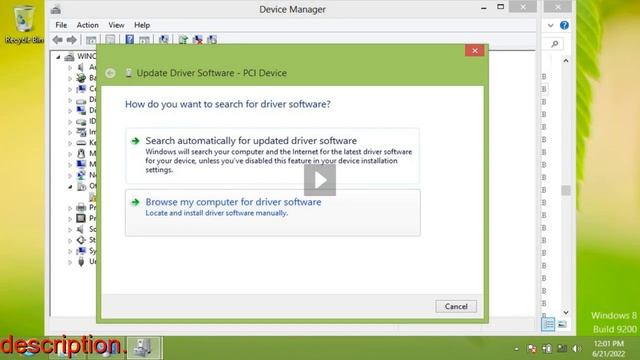Select the USB controllers icon in tree
Viewport: 640px width, 360px height.
pyautogui.click(x=81, y=262)
